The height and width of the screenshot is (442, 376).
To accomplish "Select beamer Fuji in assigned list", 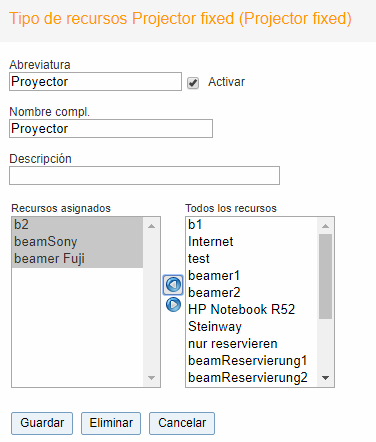I will tap(77, 259).
